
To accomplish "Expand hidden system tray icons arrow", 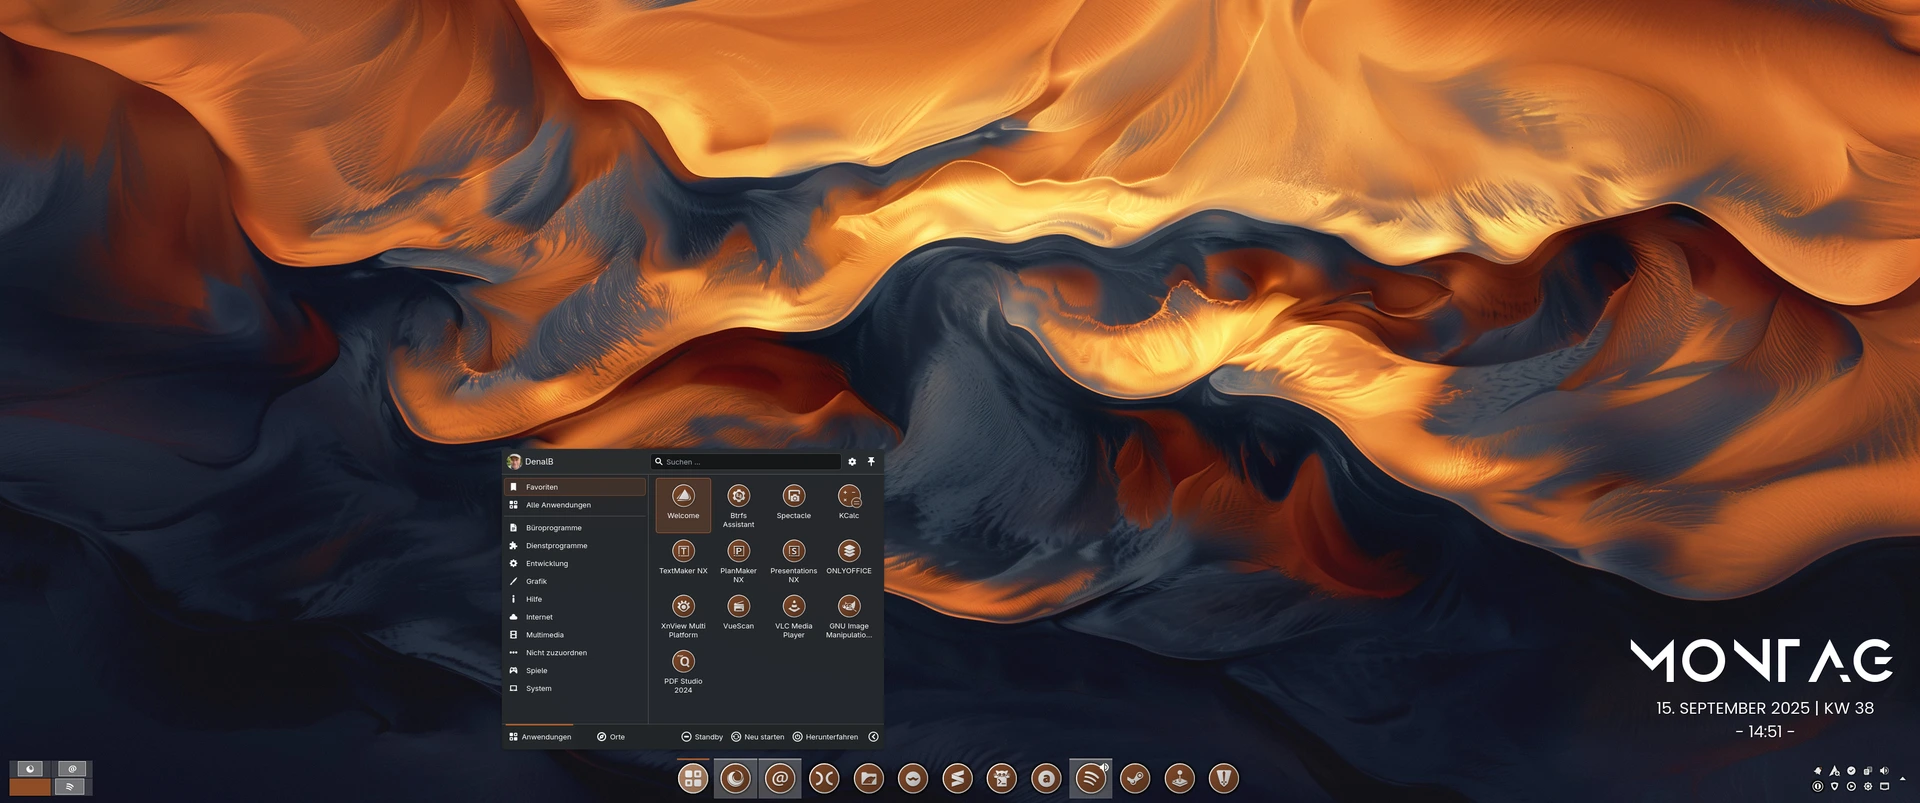I will click(1903, 778).
